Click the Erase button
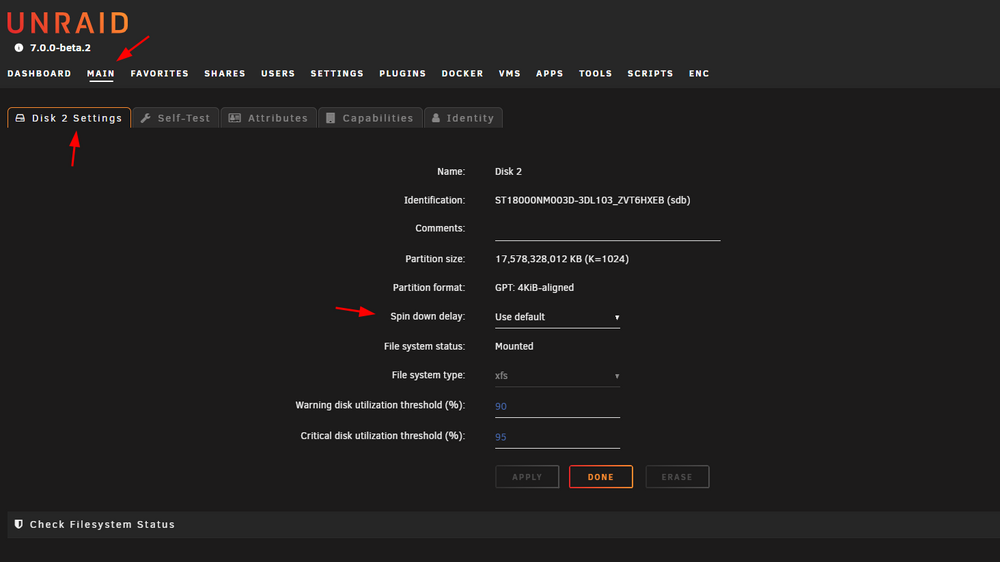Image resolution: width=1000 pixels, height=562 pixels. (677, 477)
